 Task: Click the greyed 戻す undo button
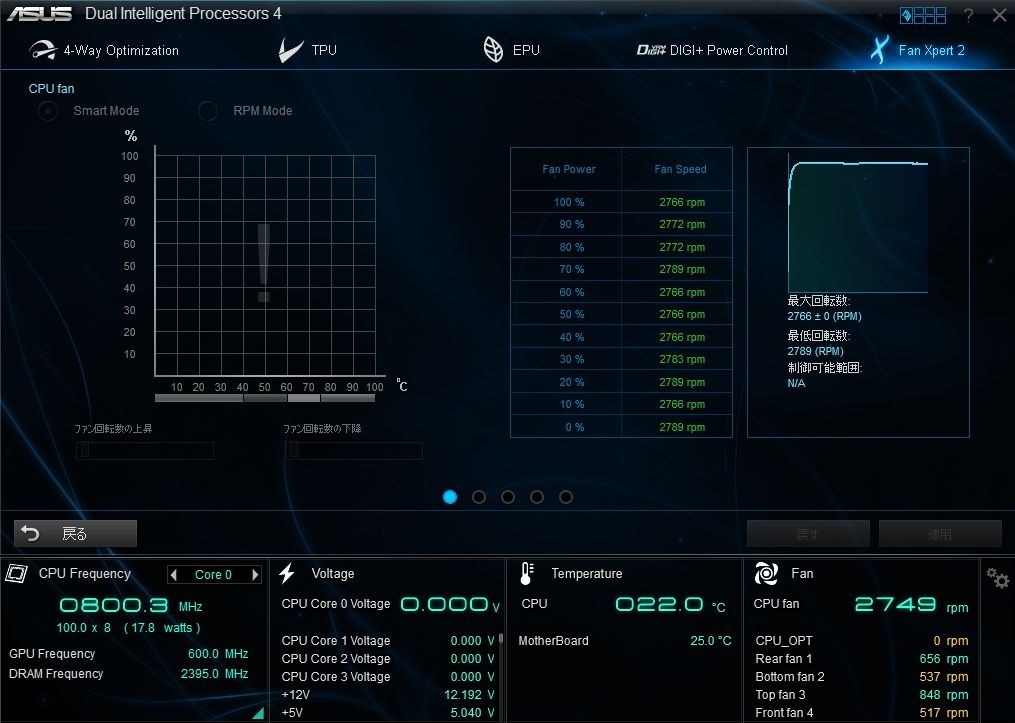pyautogui.click(x=808, y=534)
